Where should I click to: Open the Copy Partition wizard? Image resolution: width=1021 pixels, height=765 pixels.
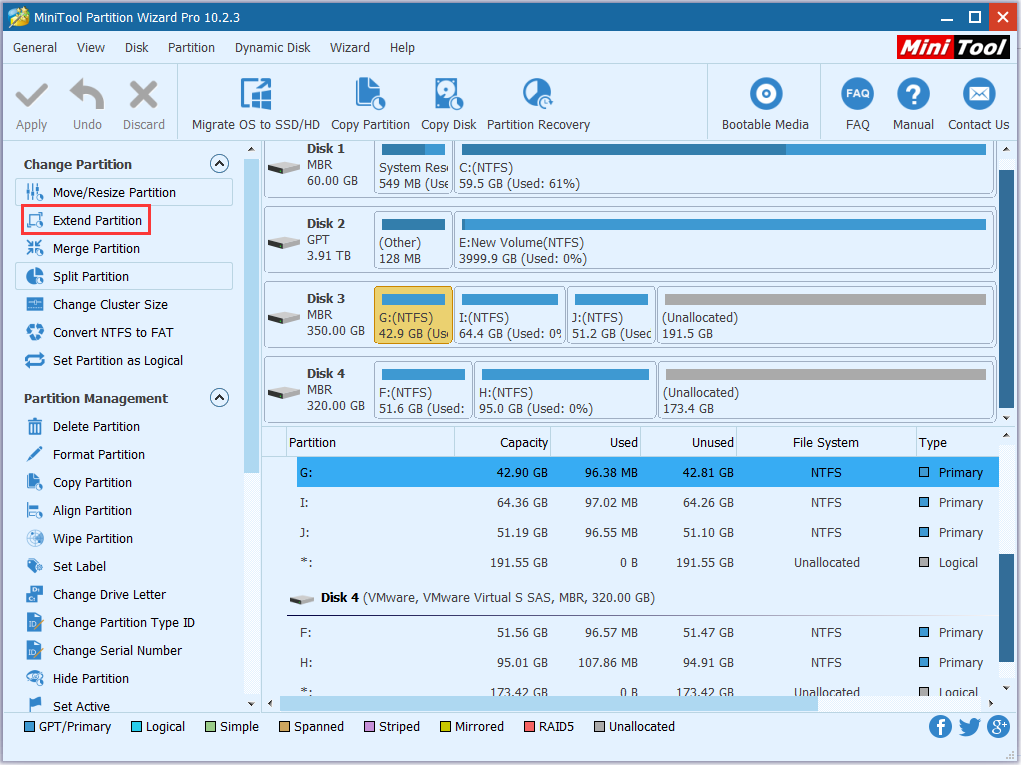point(371,104)
